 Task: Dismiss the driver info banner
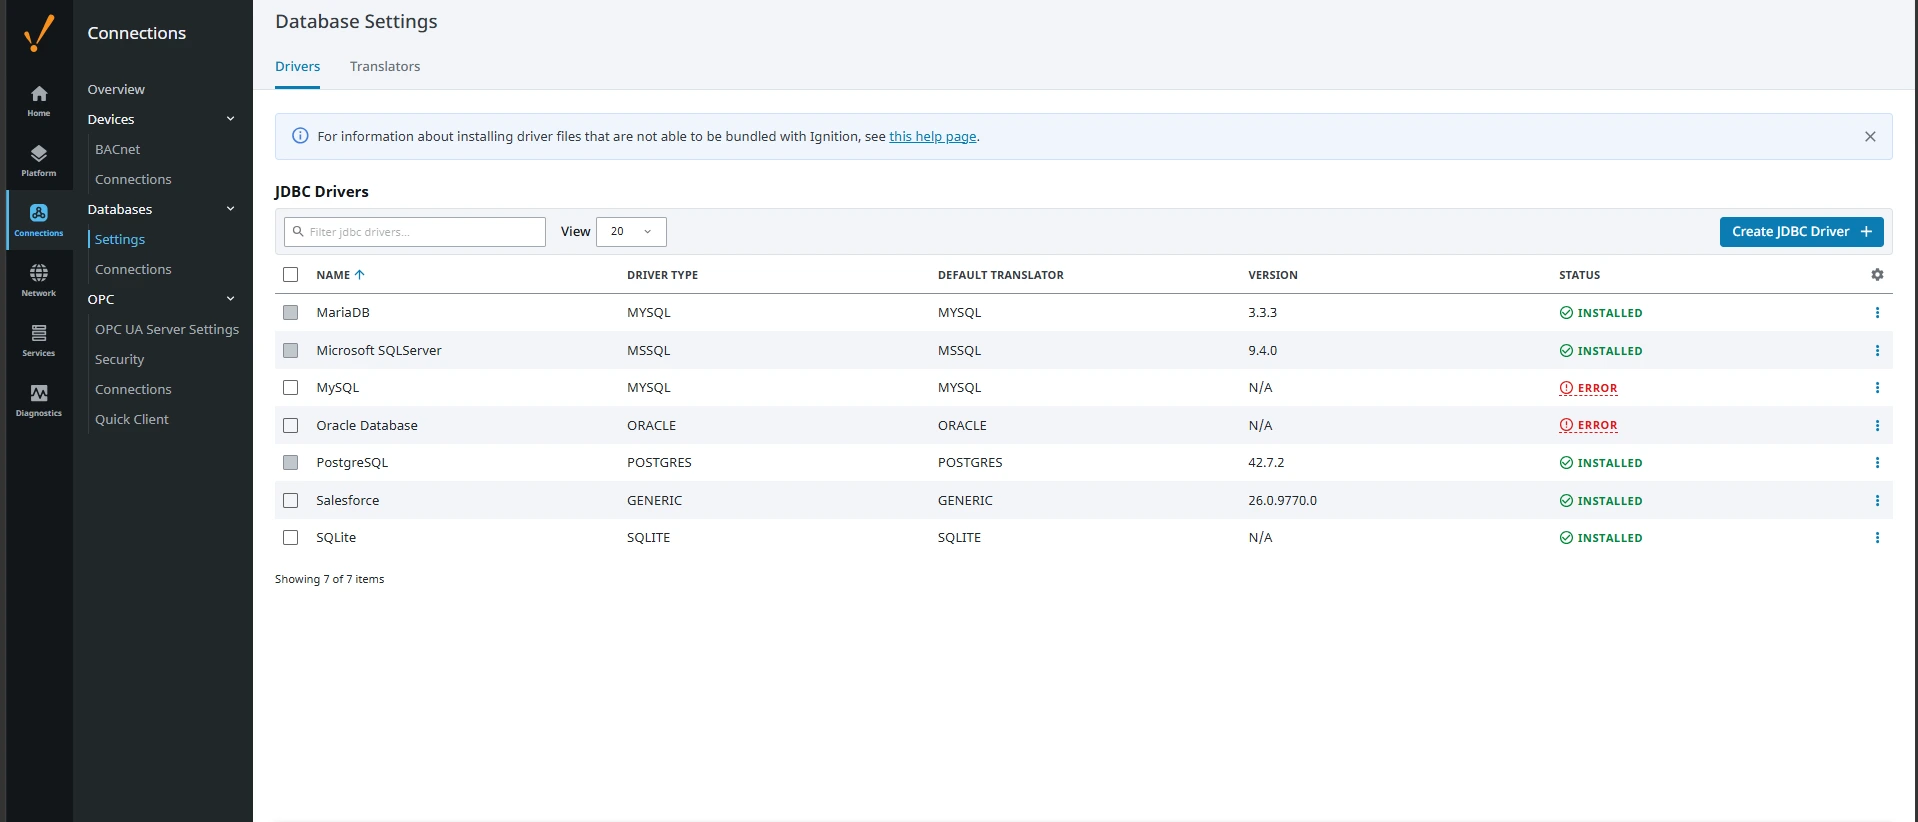point(1870,137)
